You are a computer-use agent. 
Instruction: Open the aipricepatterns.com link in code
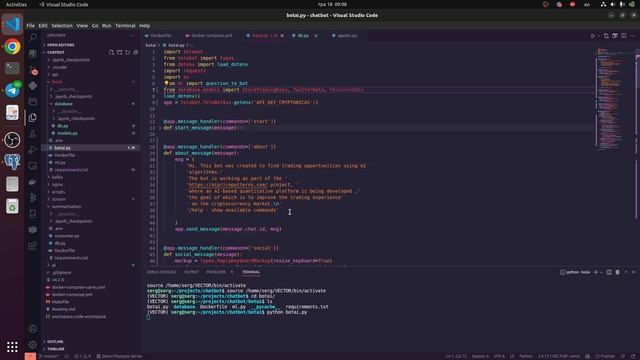coord(228,185)
